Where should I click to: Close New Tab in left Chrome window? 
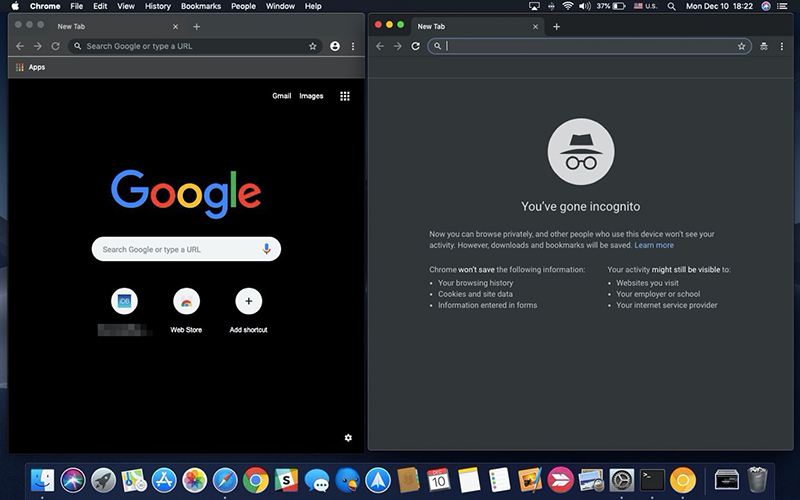(176, 27)
